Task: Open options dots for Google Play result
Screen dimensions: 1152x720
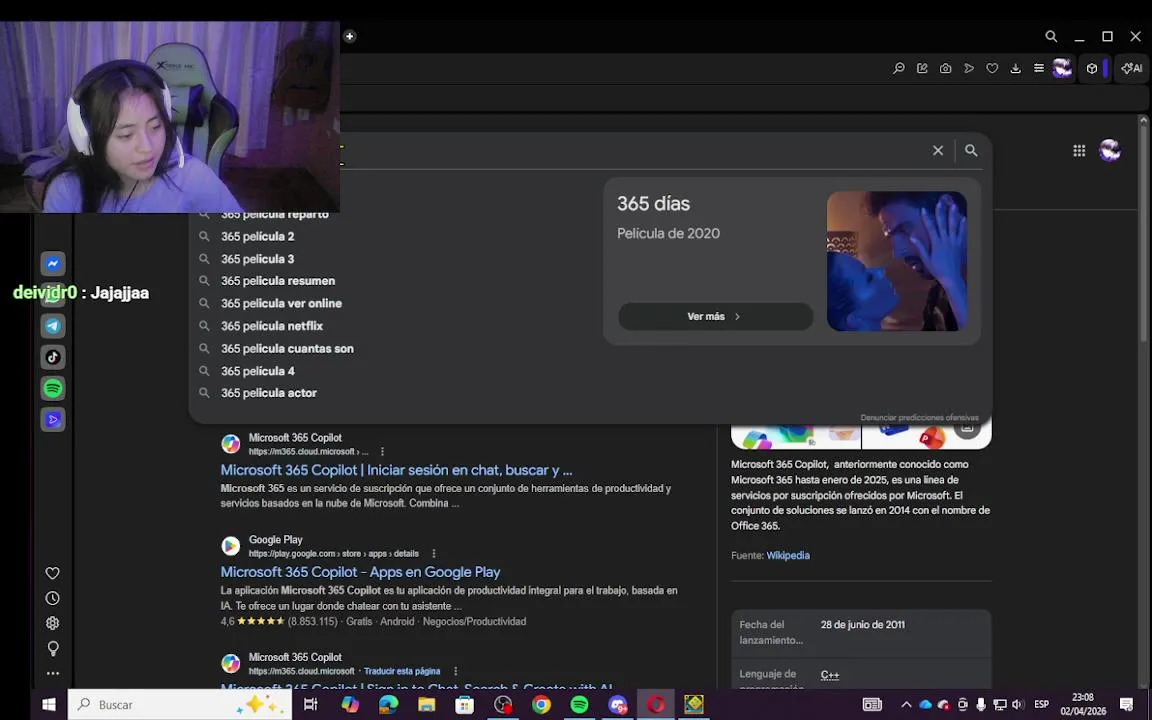Action: pyautogui.click(x=433, y=554)
